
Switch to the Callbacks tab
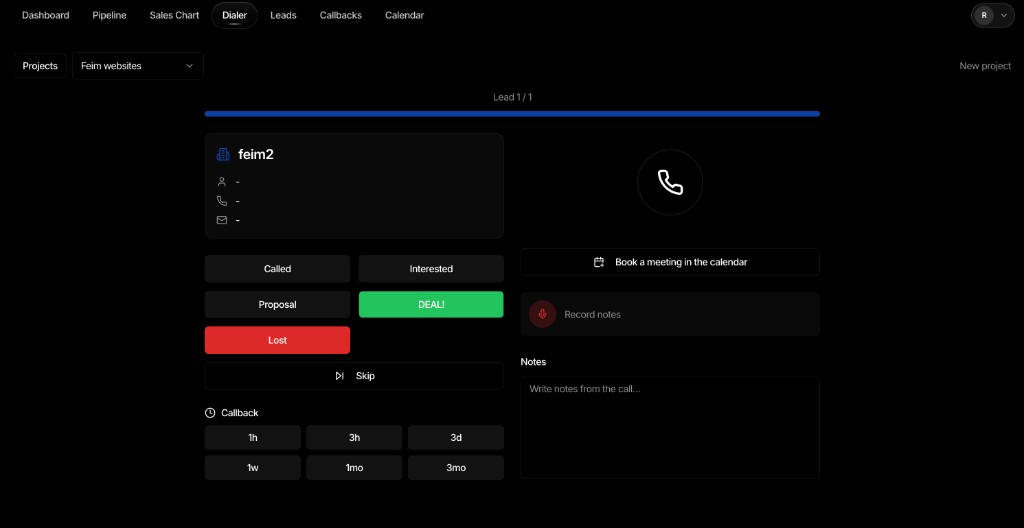[x=341, y=15]
